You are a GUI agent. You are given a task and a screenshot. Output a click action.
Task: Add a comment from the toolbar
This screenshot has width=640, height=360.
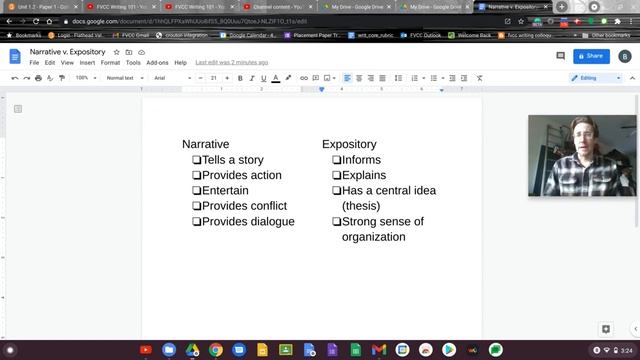pos(316,78)
